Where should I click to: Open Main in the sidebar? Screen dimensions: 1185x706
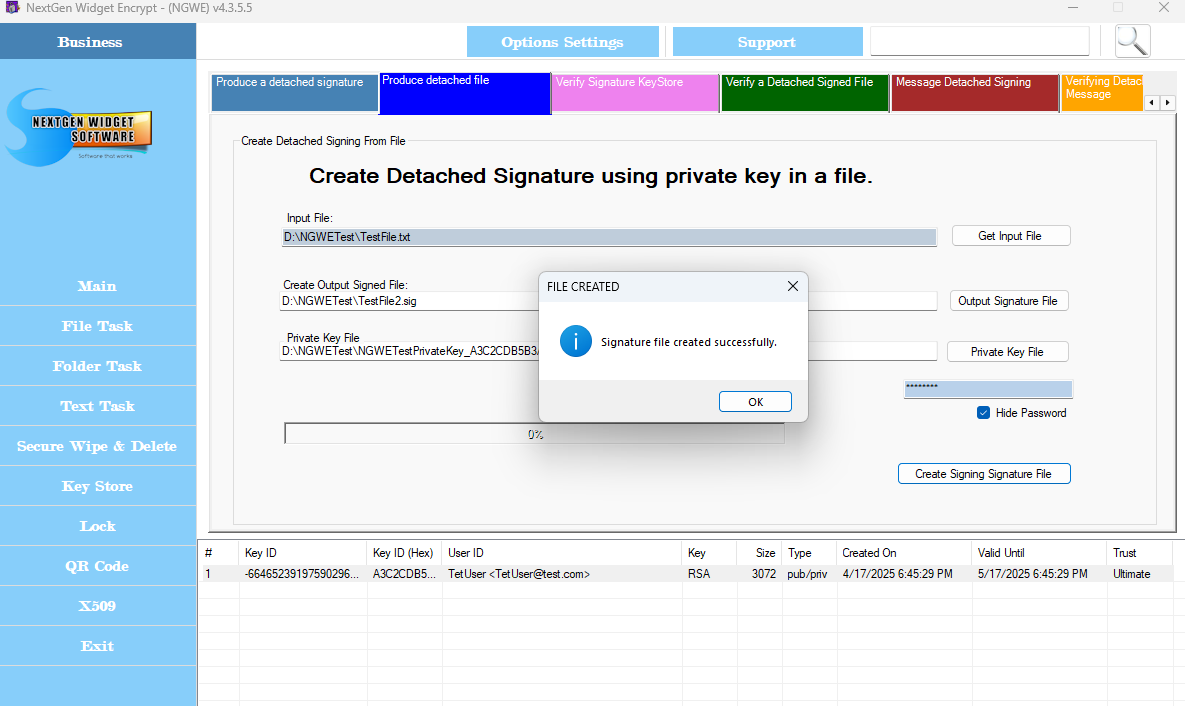97,286
